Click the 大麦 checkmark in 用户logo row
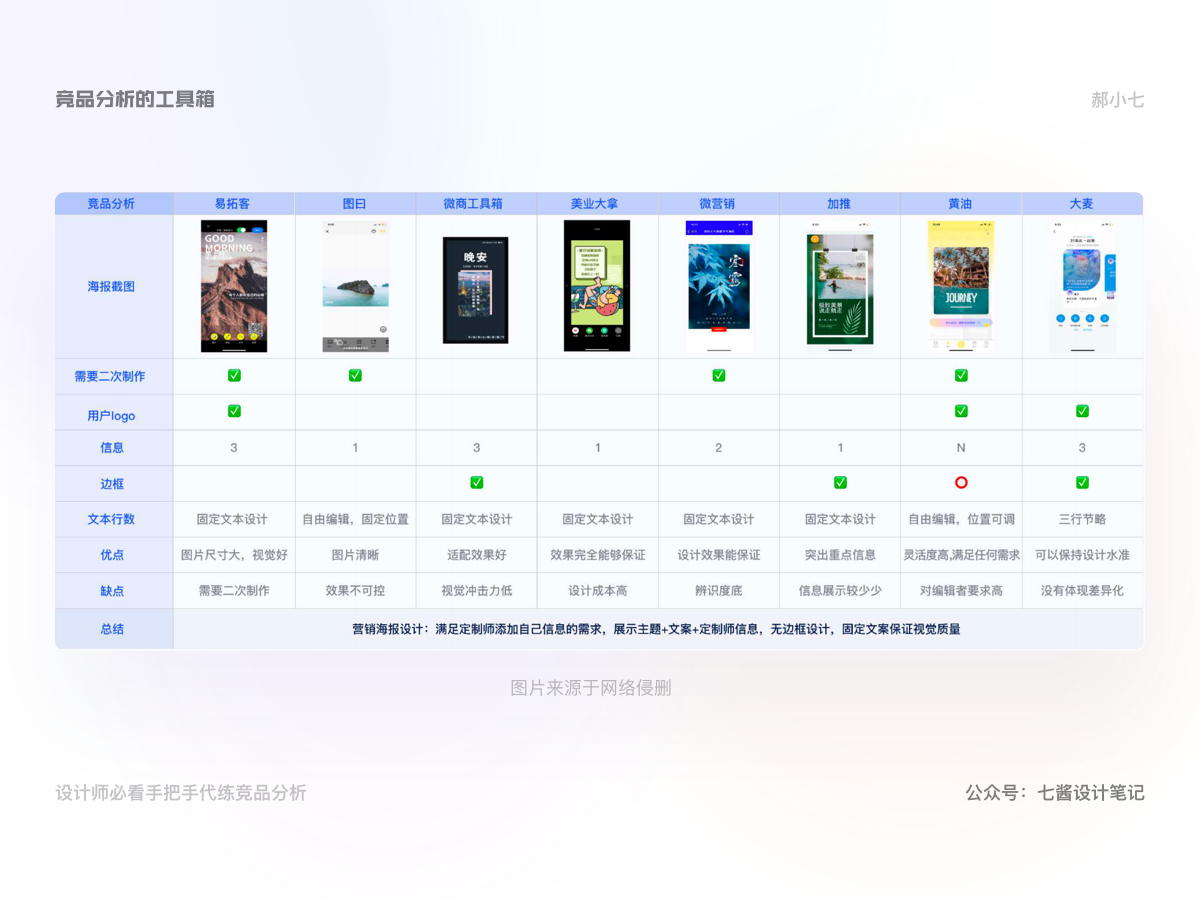Image resolution: width=1200 pixels, height=900 pixels. pyautogui.click(x=1082, y=411)
